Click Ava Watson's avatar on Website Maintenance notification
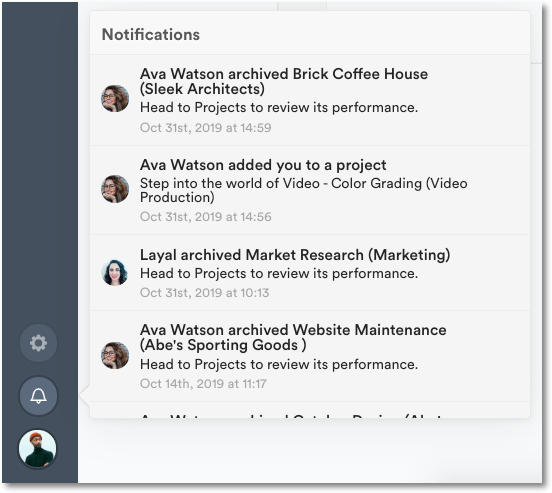 point(115,355)
